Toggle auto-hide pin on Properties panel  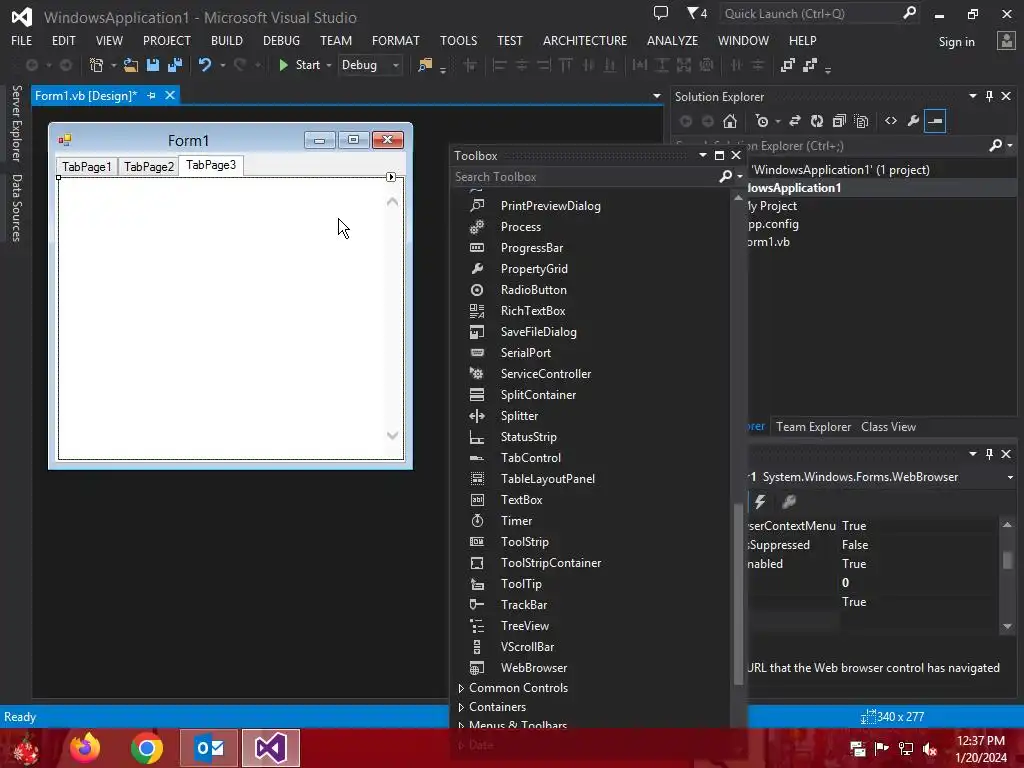989,453
